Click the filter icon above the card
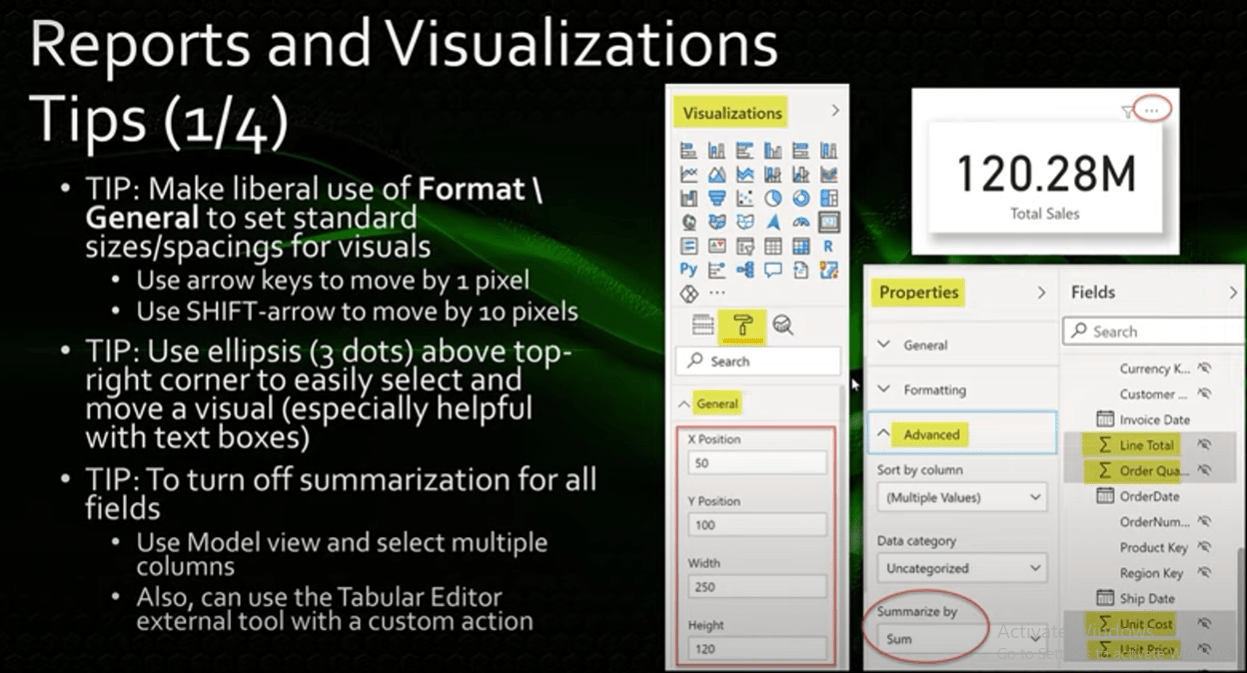The width and height of the screenshot is (1247, 673). click(x=1128, y=113)
